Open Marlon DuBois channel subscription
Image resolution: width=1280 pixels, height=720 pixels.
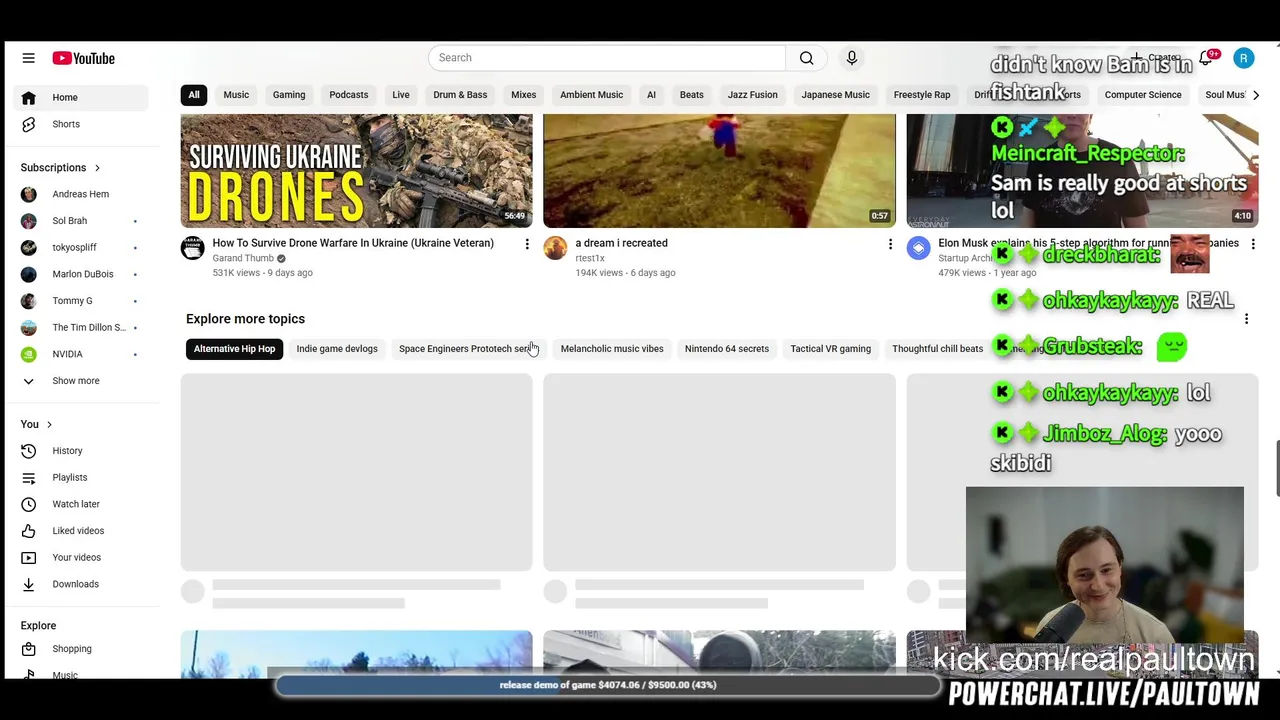82,274
